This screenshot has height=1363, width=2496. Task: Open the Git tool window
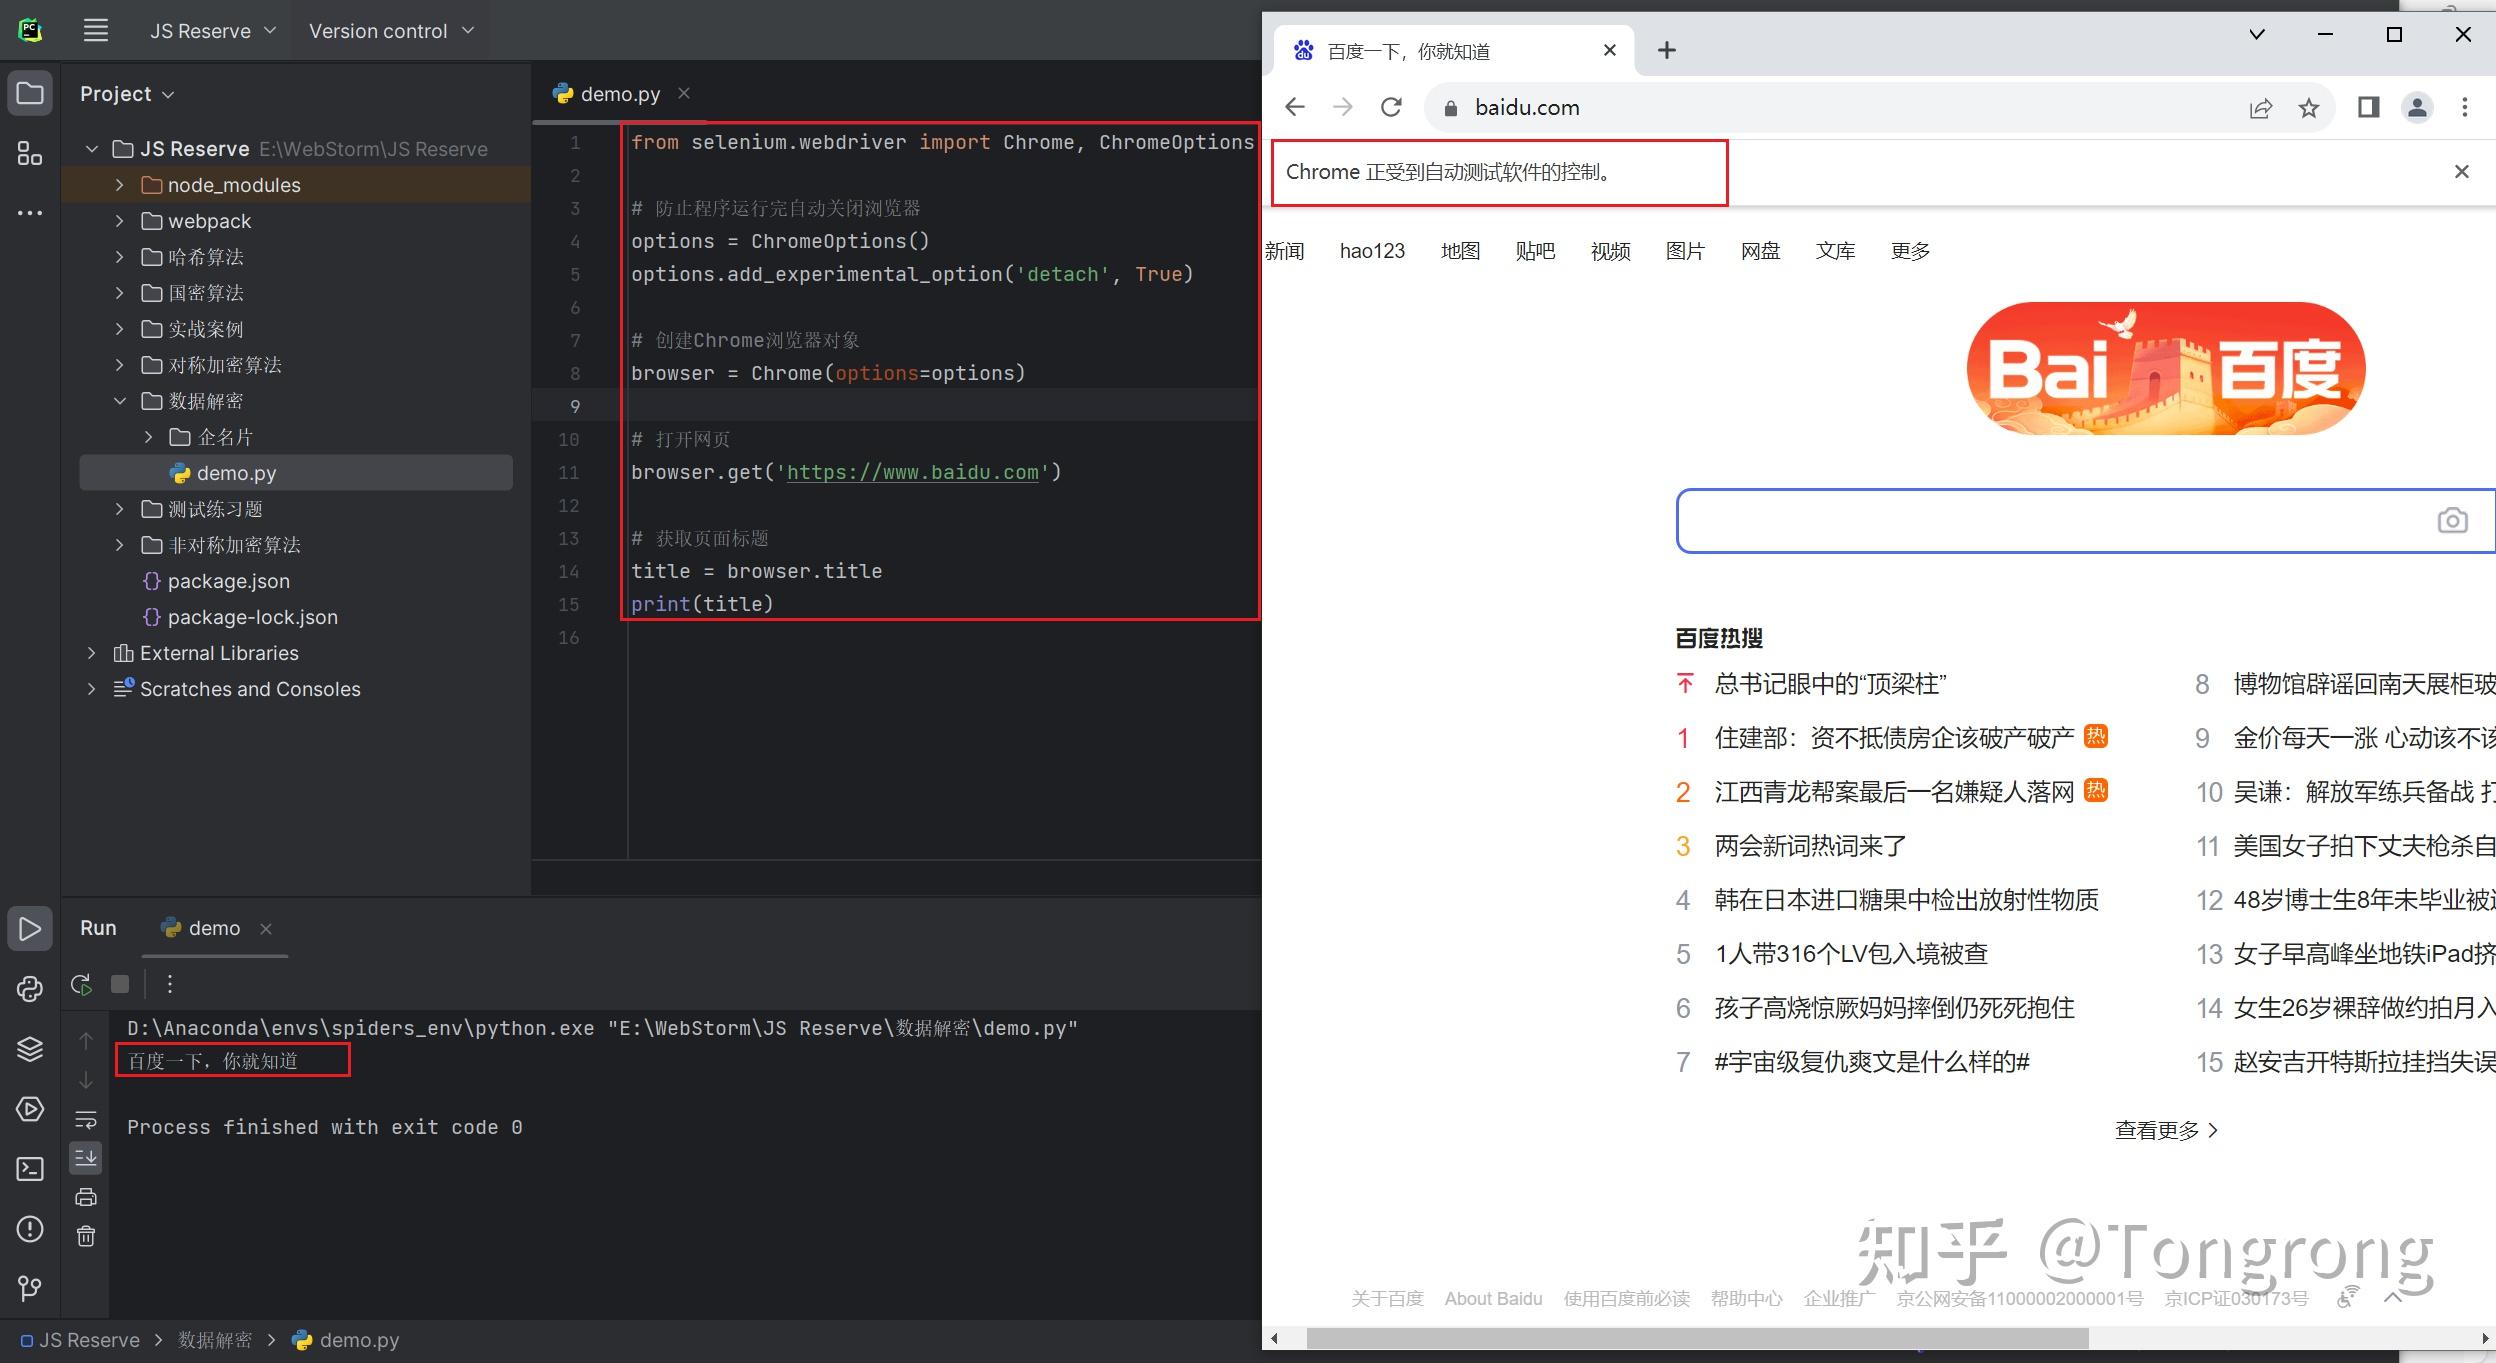[x=30, y=1289]
